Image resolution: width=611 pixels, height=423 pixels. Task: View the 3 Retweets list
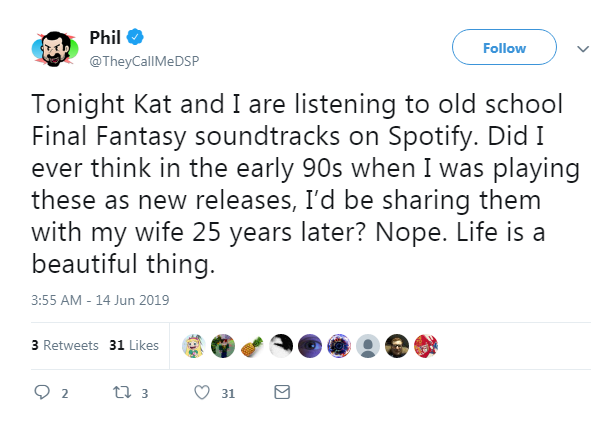click(65, 345)
